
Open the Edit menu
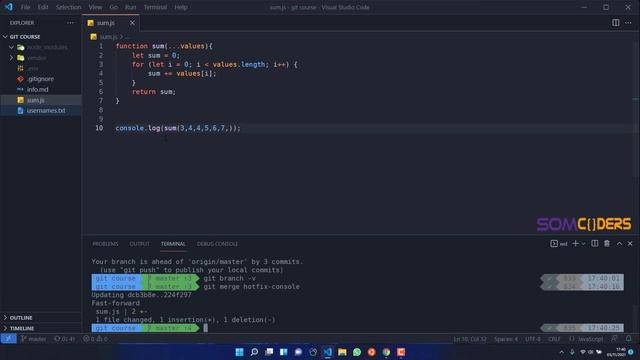(43, 7)
